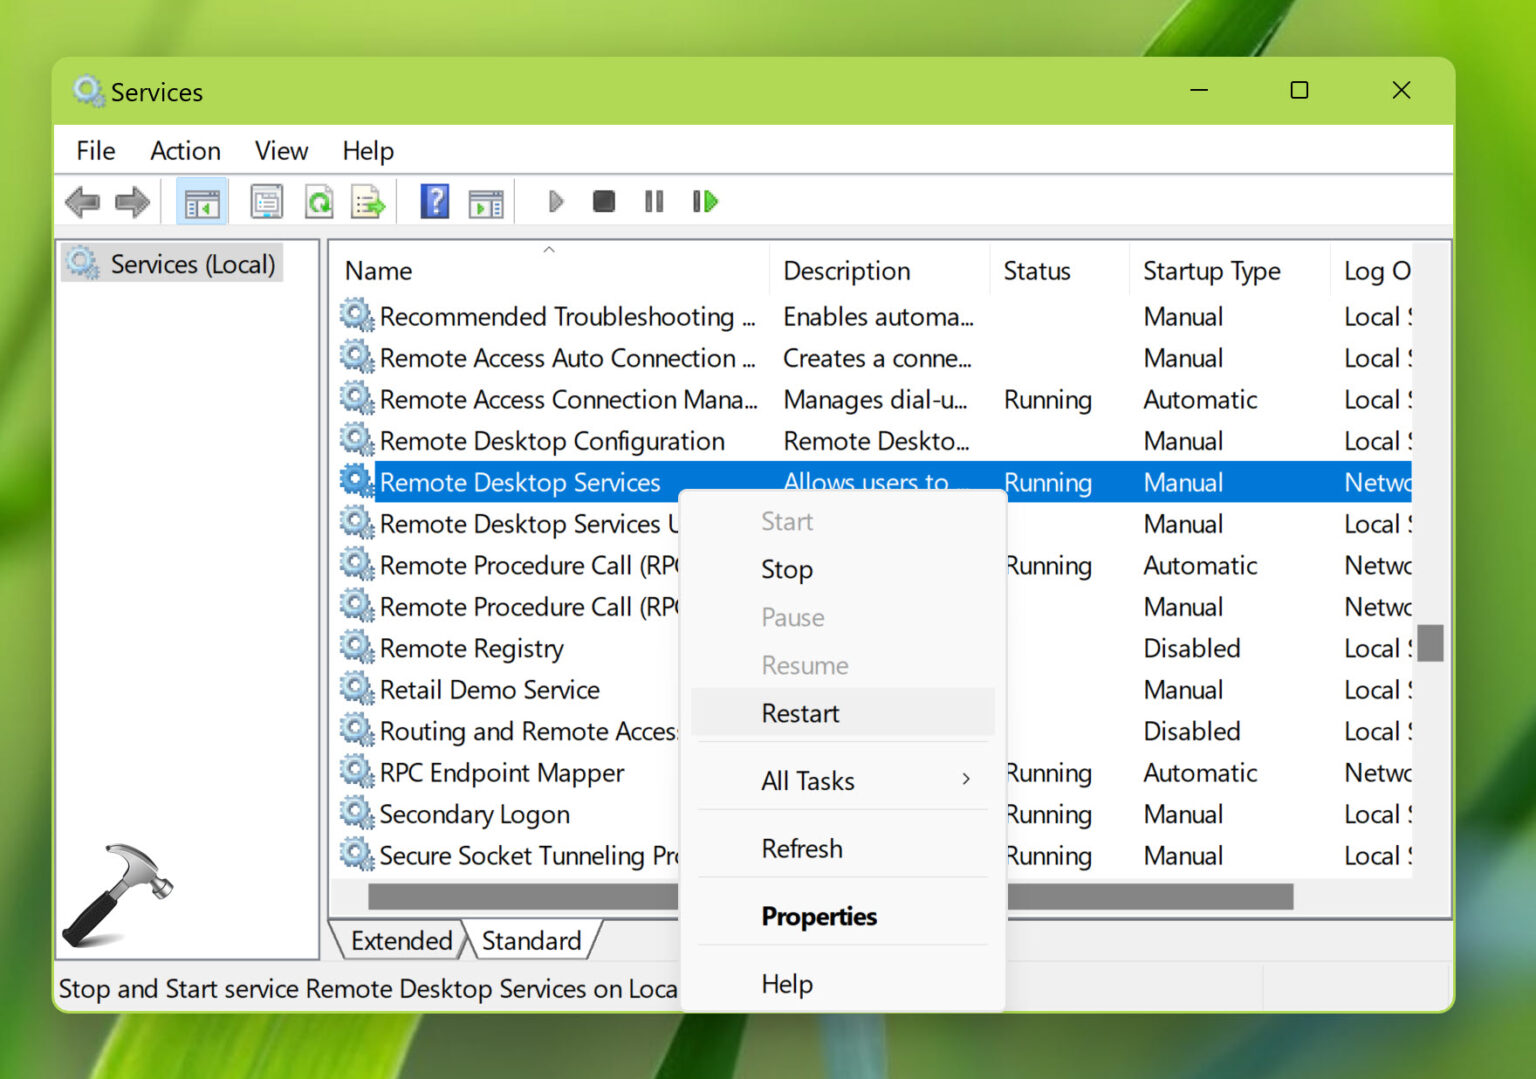Choose Restart from the context menu
The image size is (1536, 1079).
coord(800,713)
